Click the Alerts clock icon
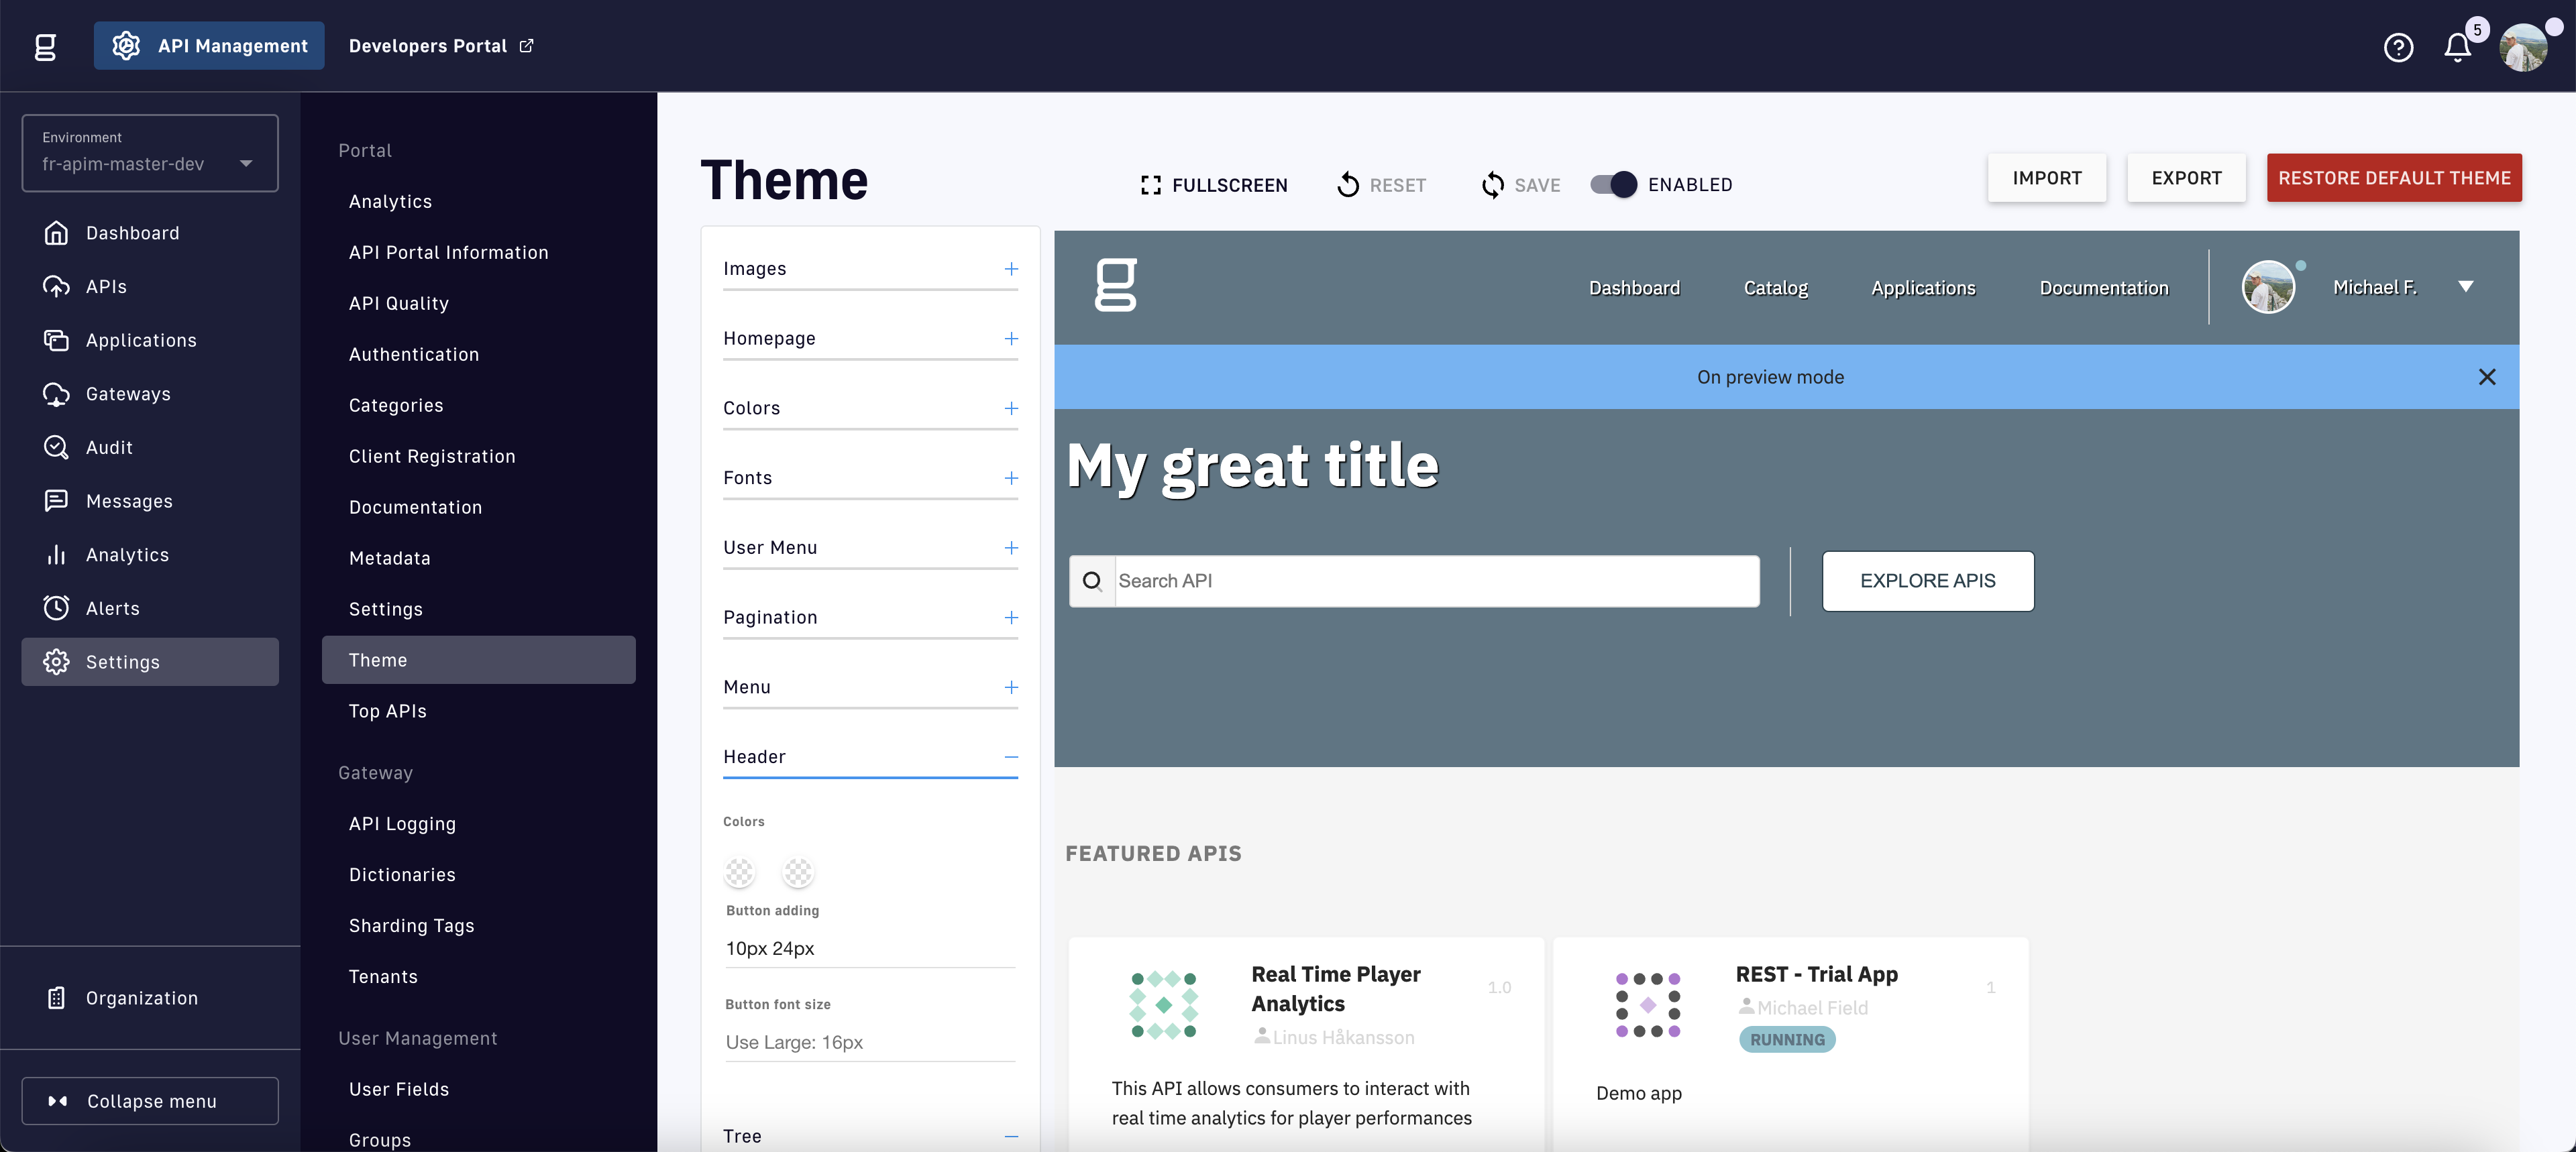The image size is (2576, 1152). point(56,608)
